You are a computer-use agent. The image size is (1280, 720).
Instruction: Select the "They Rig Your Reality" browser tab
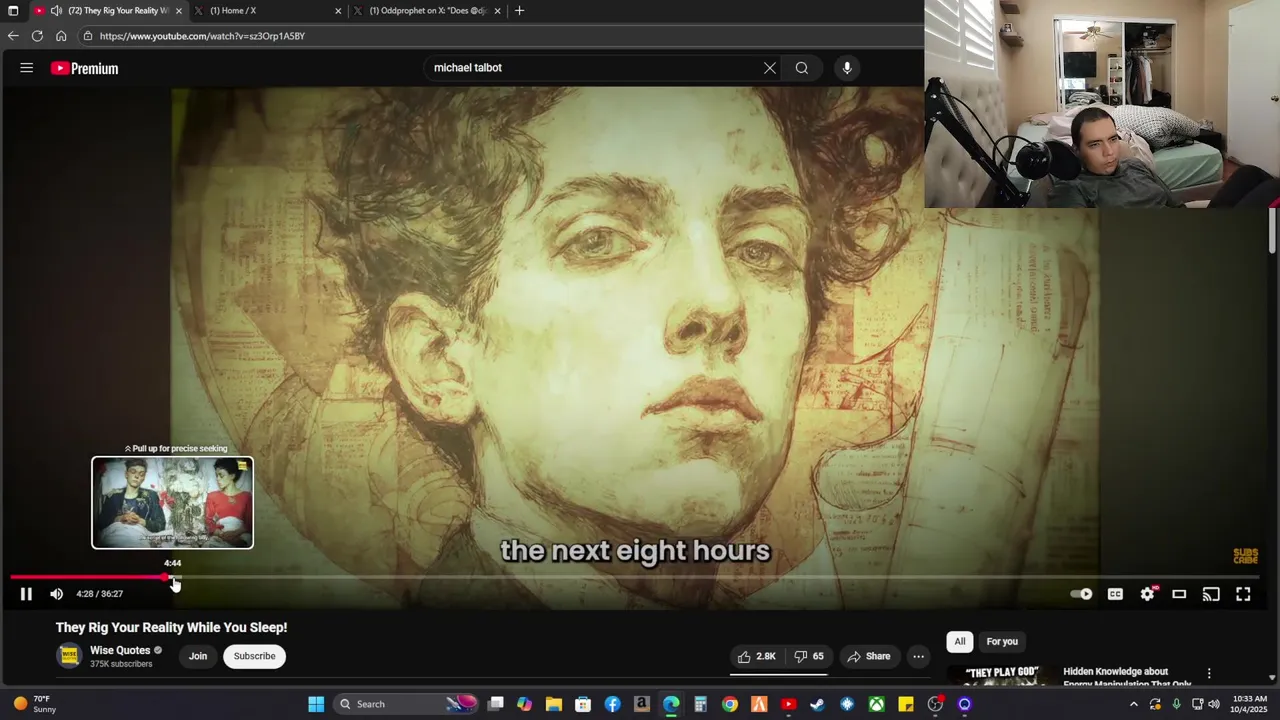(108, 11)
